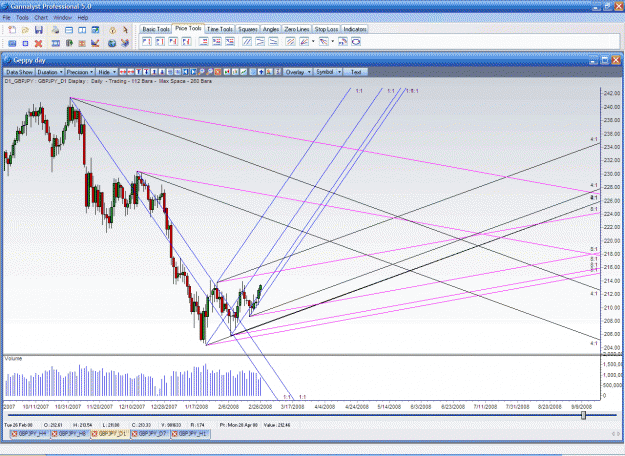Open the Overlay dropdown

click(x=298, y=72)
